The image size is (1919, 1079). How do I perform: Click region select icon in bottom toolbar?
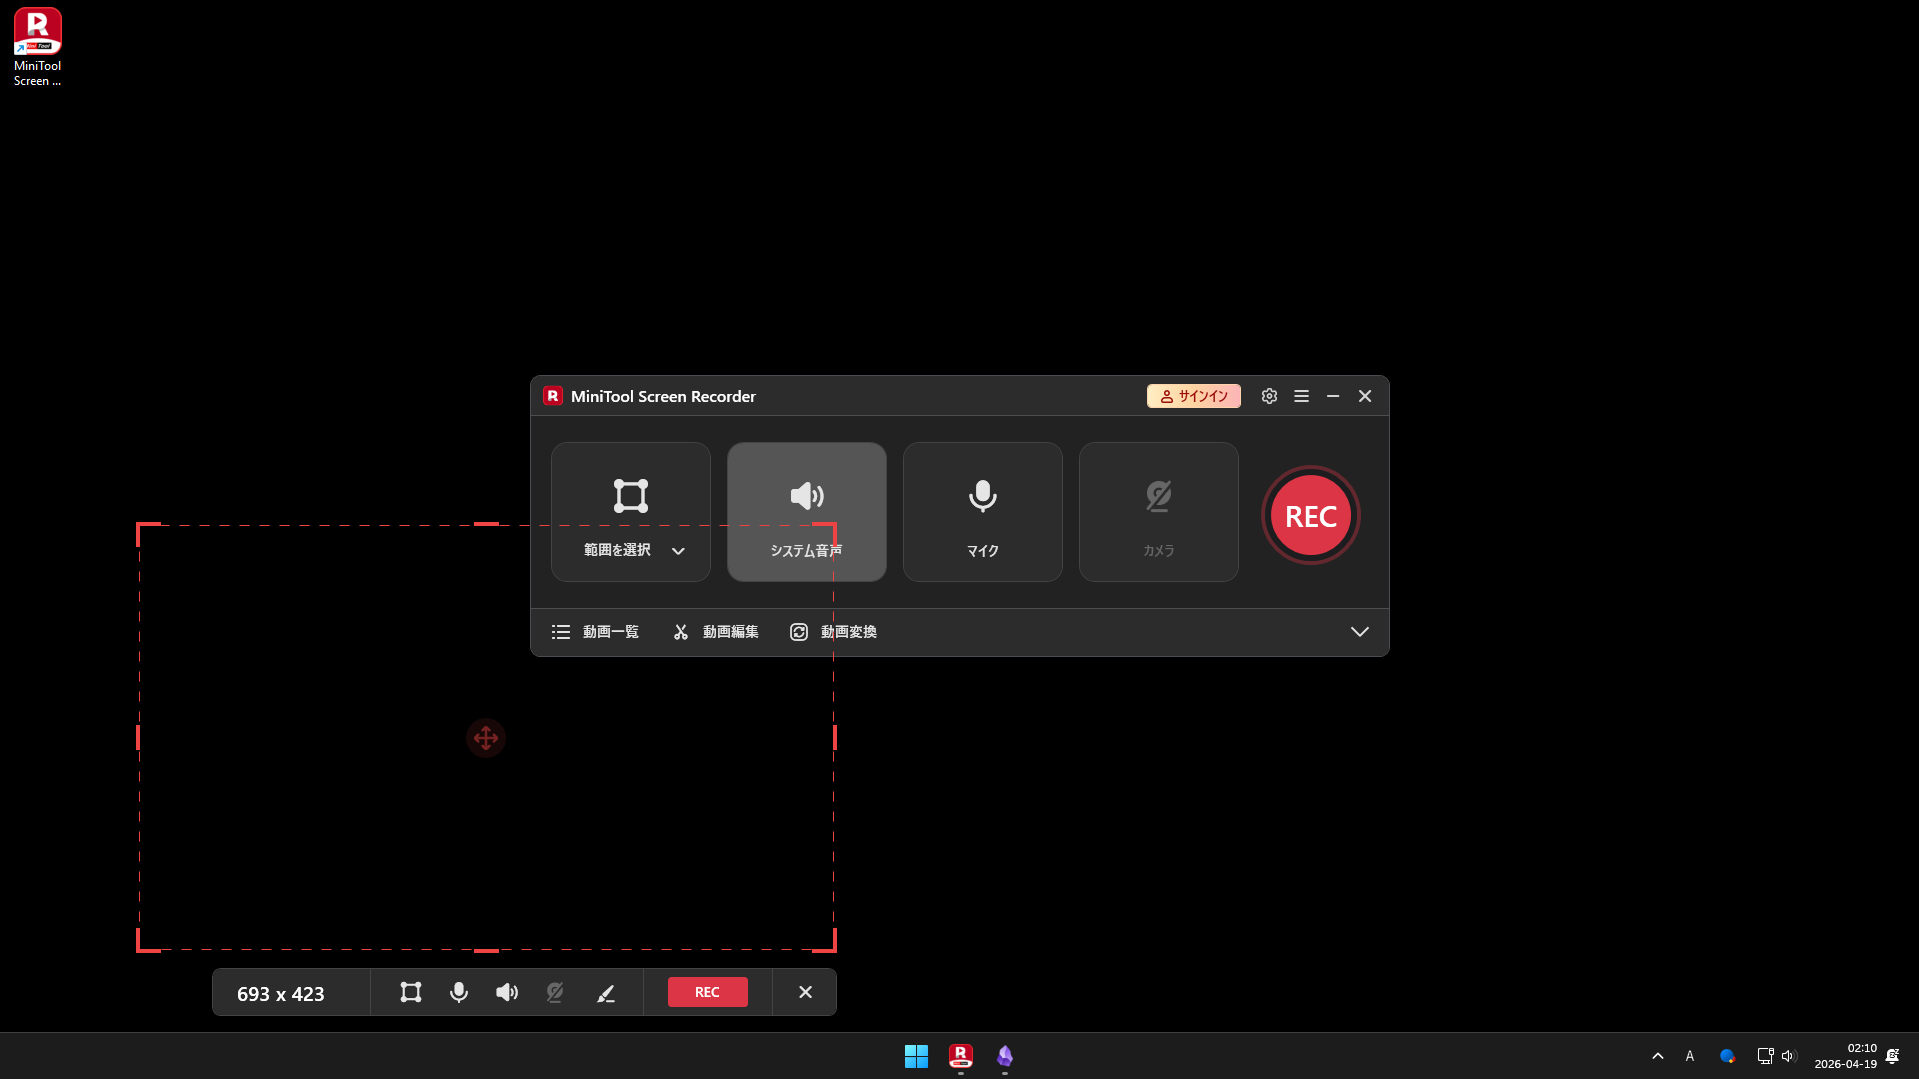(411, 992)
